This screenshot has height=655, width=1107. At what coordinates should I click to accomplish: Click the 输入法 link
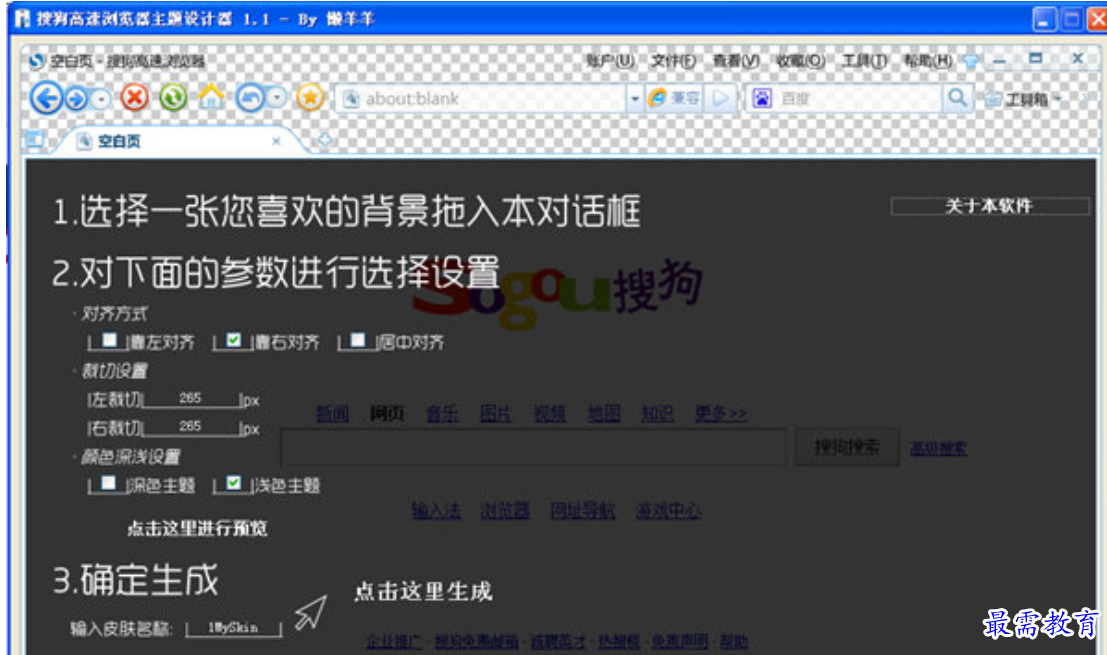[x=436, y=510]
